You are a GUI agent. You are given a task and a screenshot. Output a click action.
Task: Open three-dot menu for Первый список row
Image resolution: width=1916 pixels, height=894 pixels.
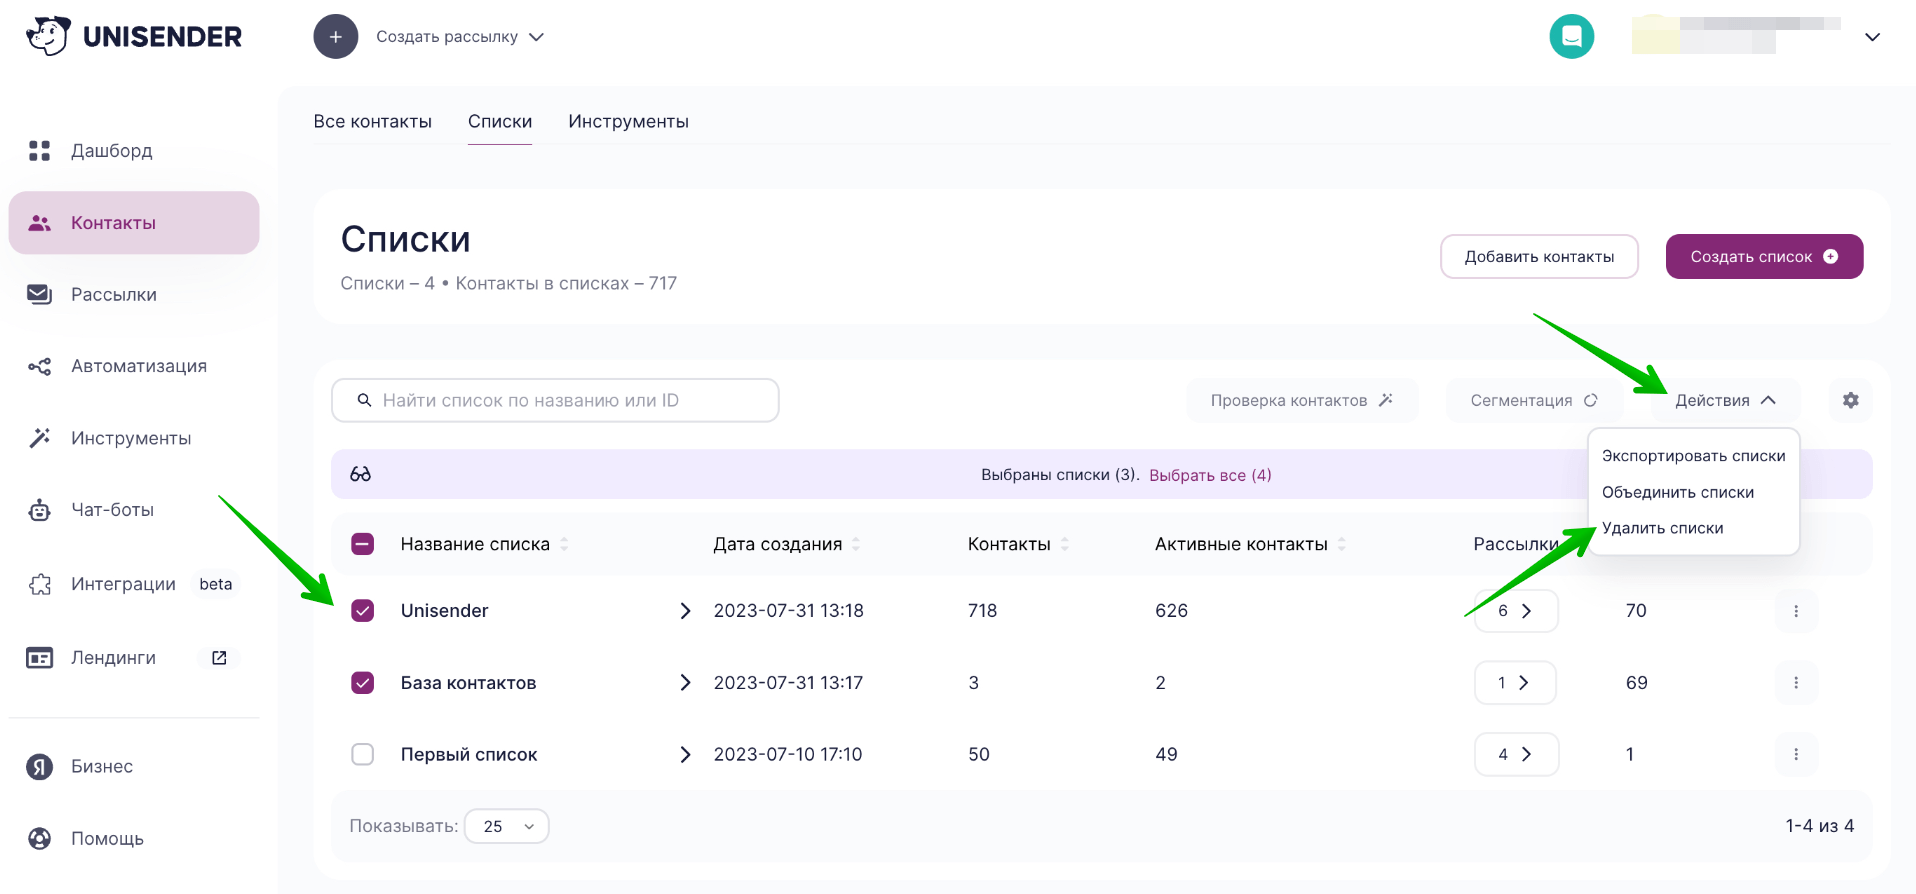coord(1796,755)
